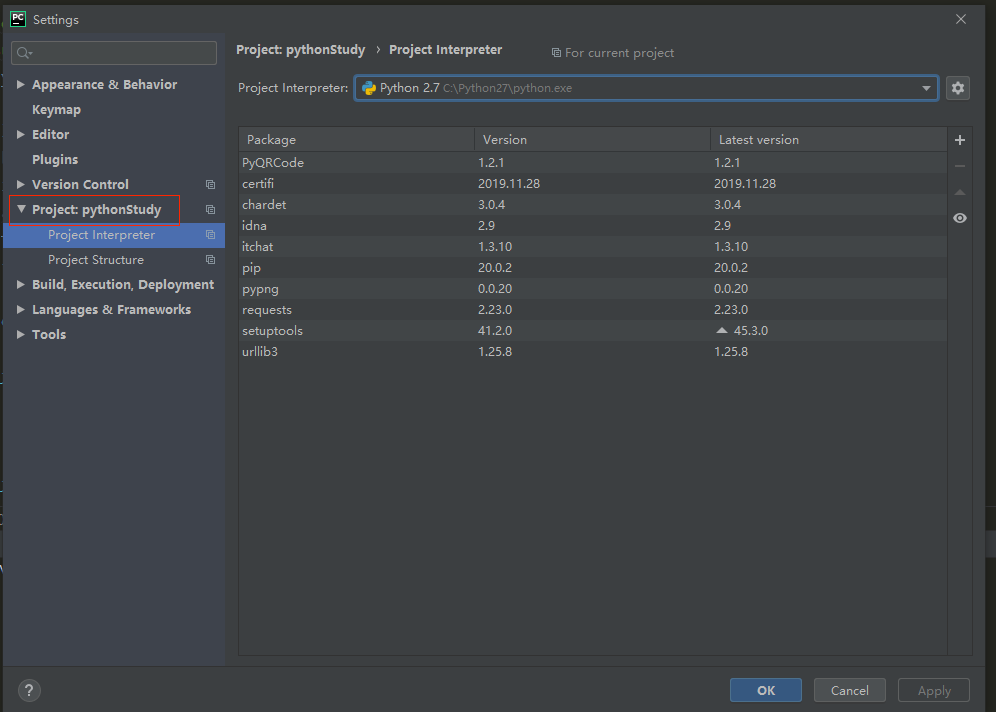Click the OK button

(765, 690)
